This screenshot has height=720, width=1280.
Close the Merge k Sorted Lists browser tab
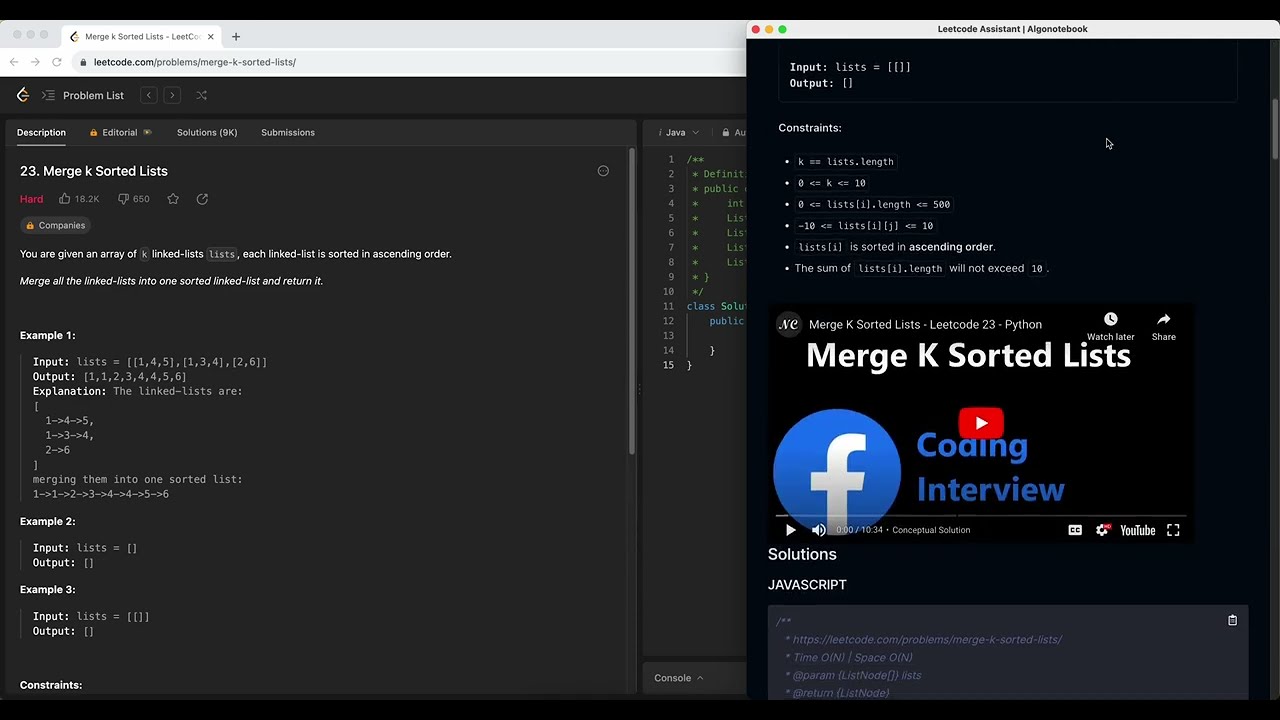click(x=210, y=36)
